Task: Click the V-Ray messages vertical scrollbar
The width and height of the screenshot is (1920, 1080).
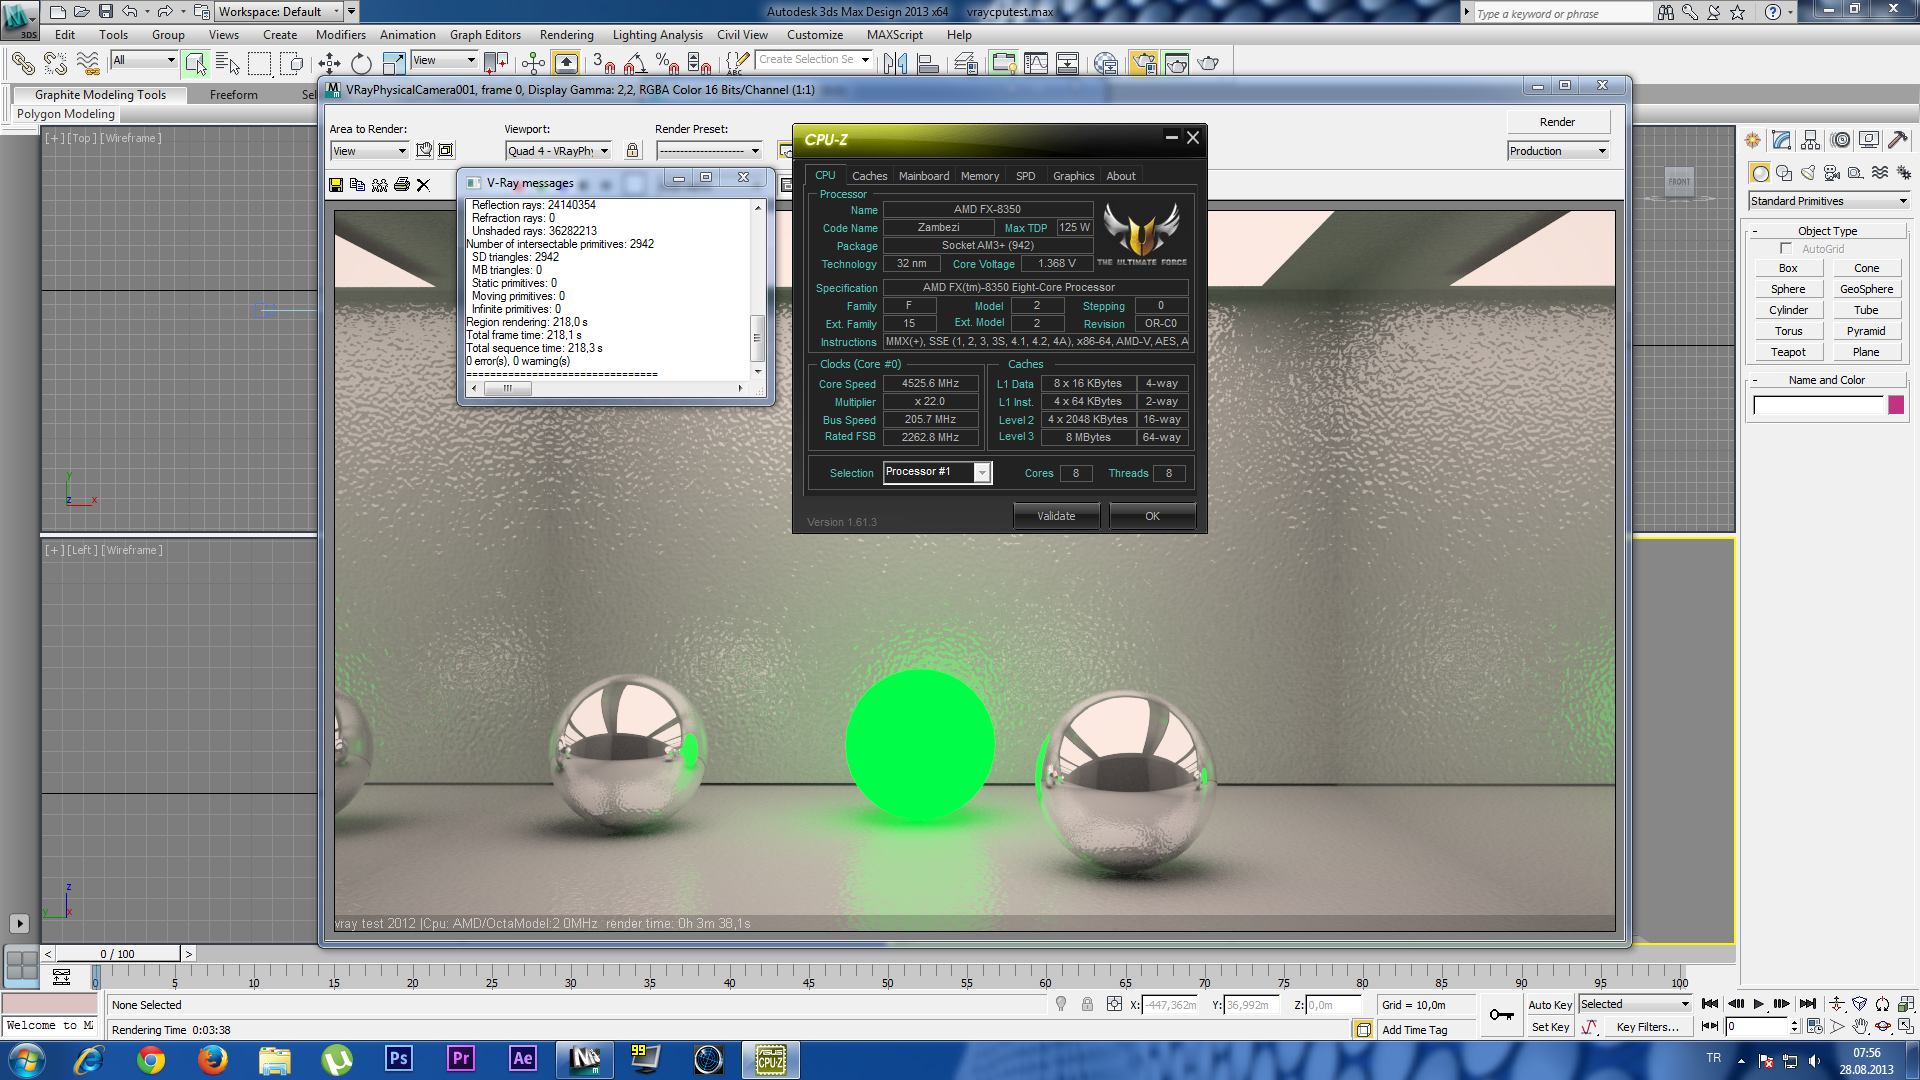Action: click(758, 289)
